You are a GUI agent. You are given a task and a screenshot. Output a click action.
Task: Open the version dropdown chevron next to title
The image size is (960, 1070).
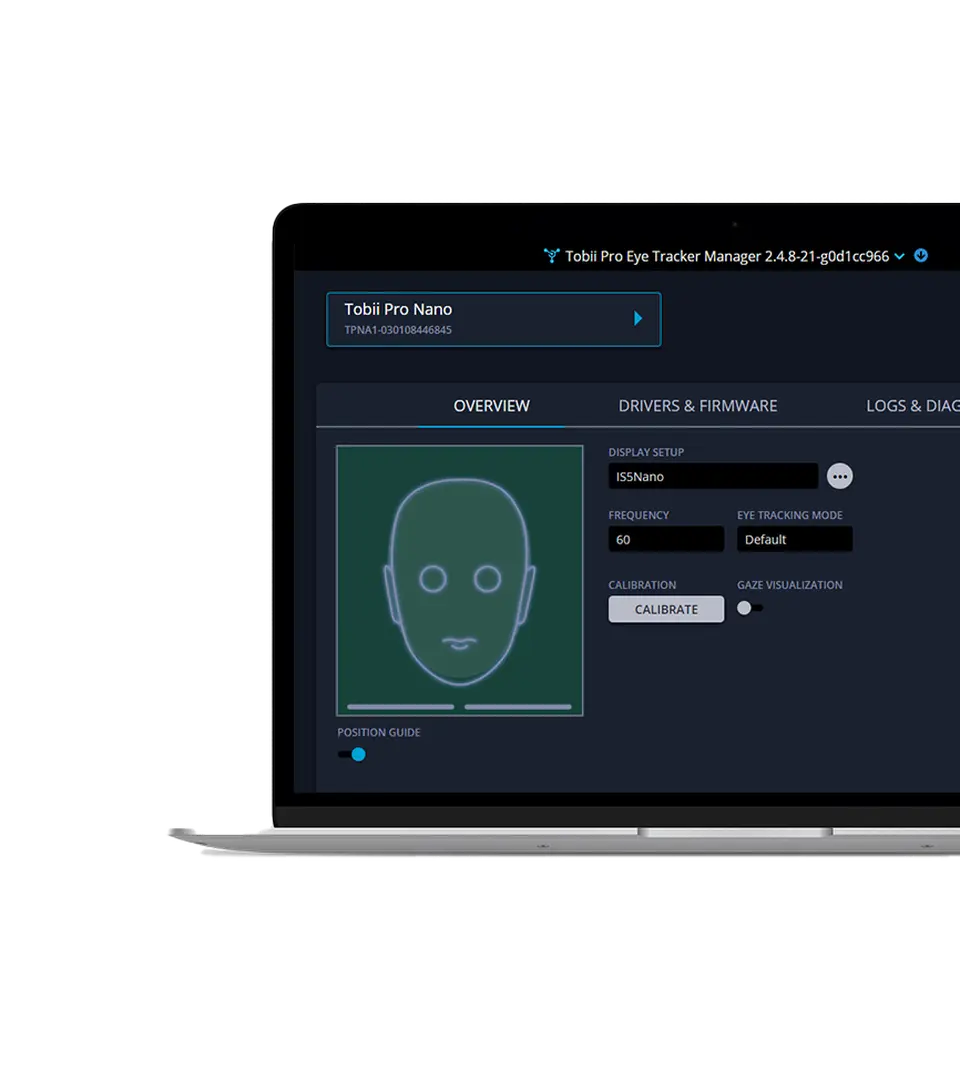[899, 257]
